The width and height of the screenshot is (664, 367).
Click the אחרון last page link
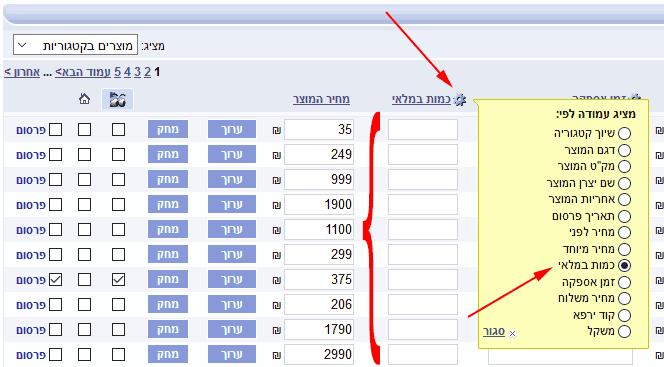pyautogui.click(x=22, y=72)
